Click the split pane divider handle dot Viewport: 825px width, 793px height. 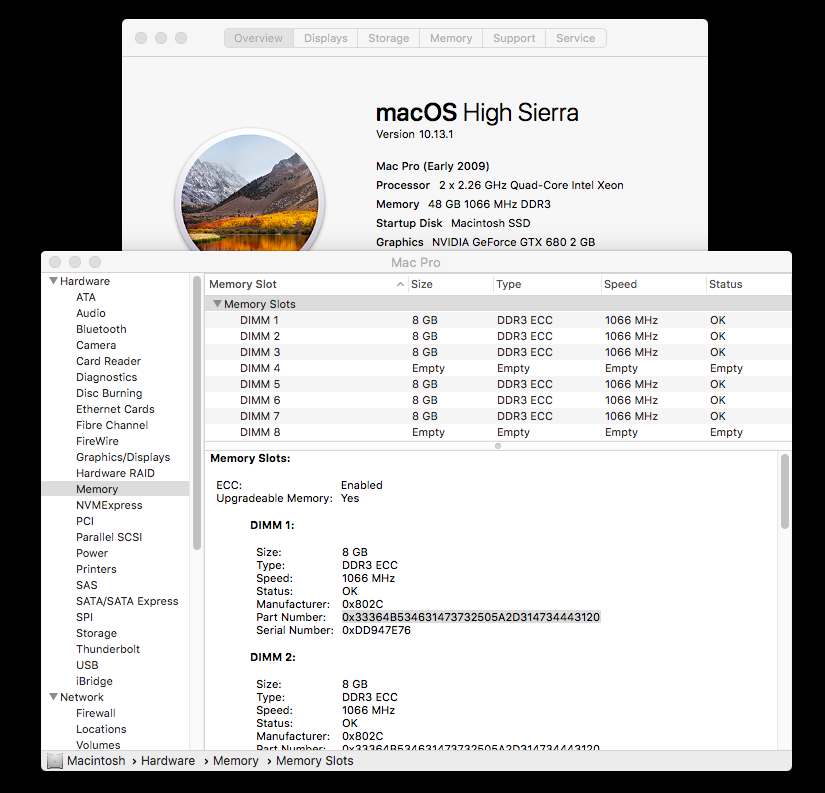click(x=498, y=446)
